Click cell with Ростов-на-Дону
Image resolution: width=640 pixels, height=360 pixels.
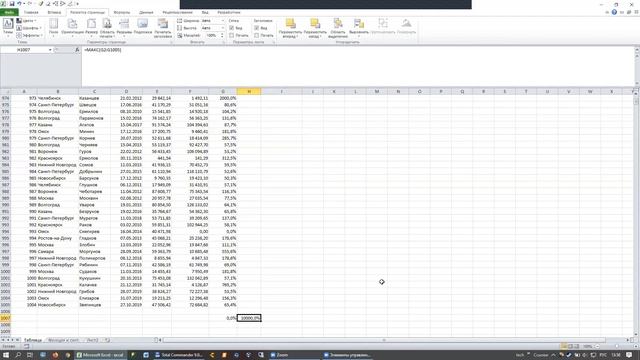coord(58,238)
